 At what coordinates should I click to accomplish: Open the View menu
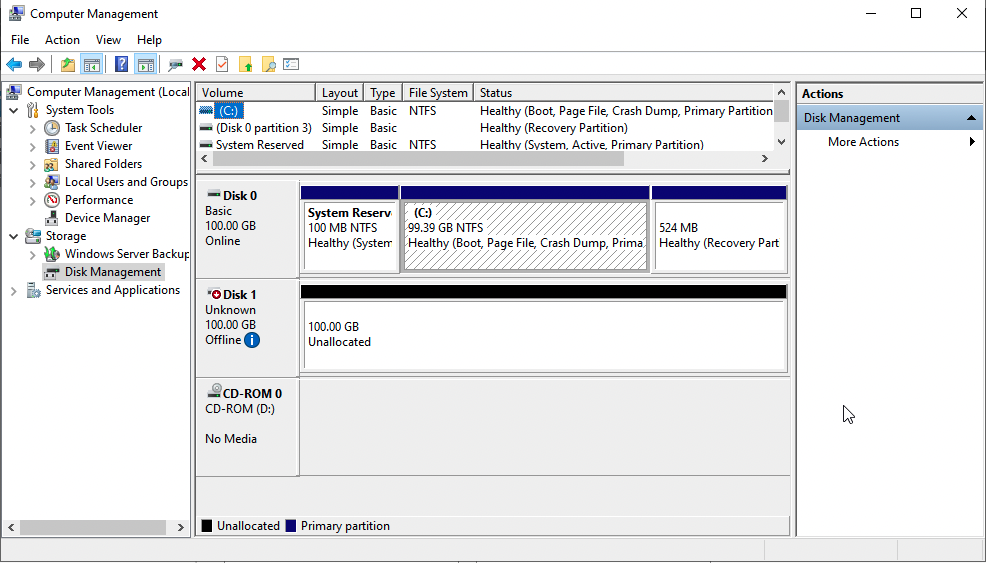[108, 40]
